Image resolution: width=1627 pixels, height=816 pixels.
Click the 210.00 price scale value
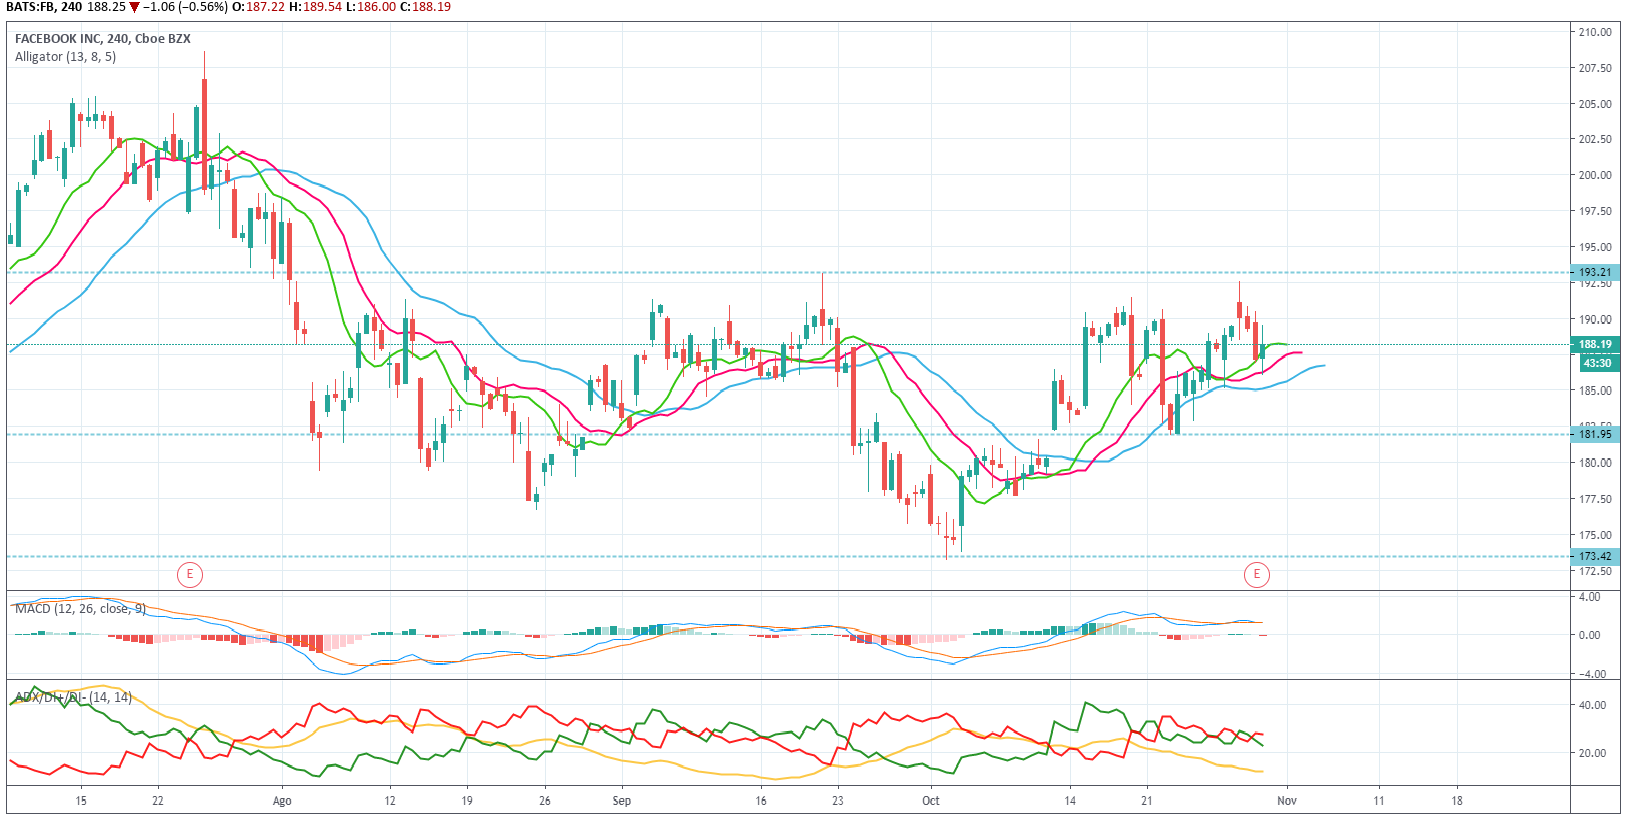[1595, 32]
